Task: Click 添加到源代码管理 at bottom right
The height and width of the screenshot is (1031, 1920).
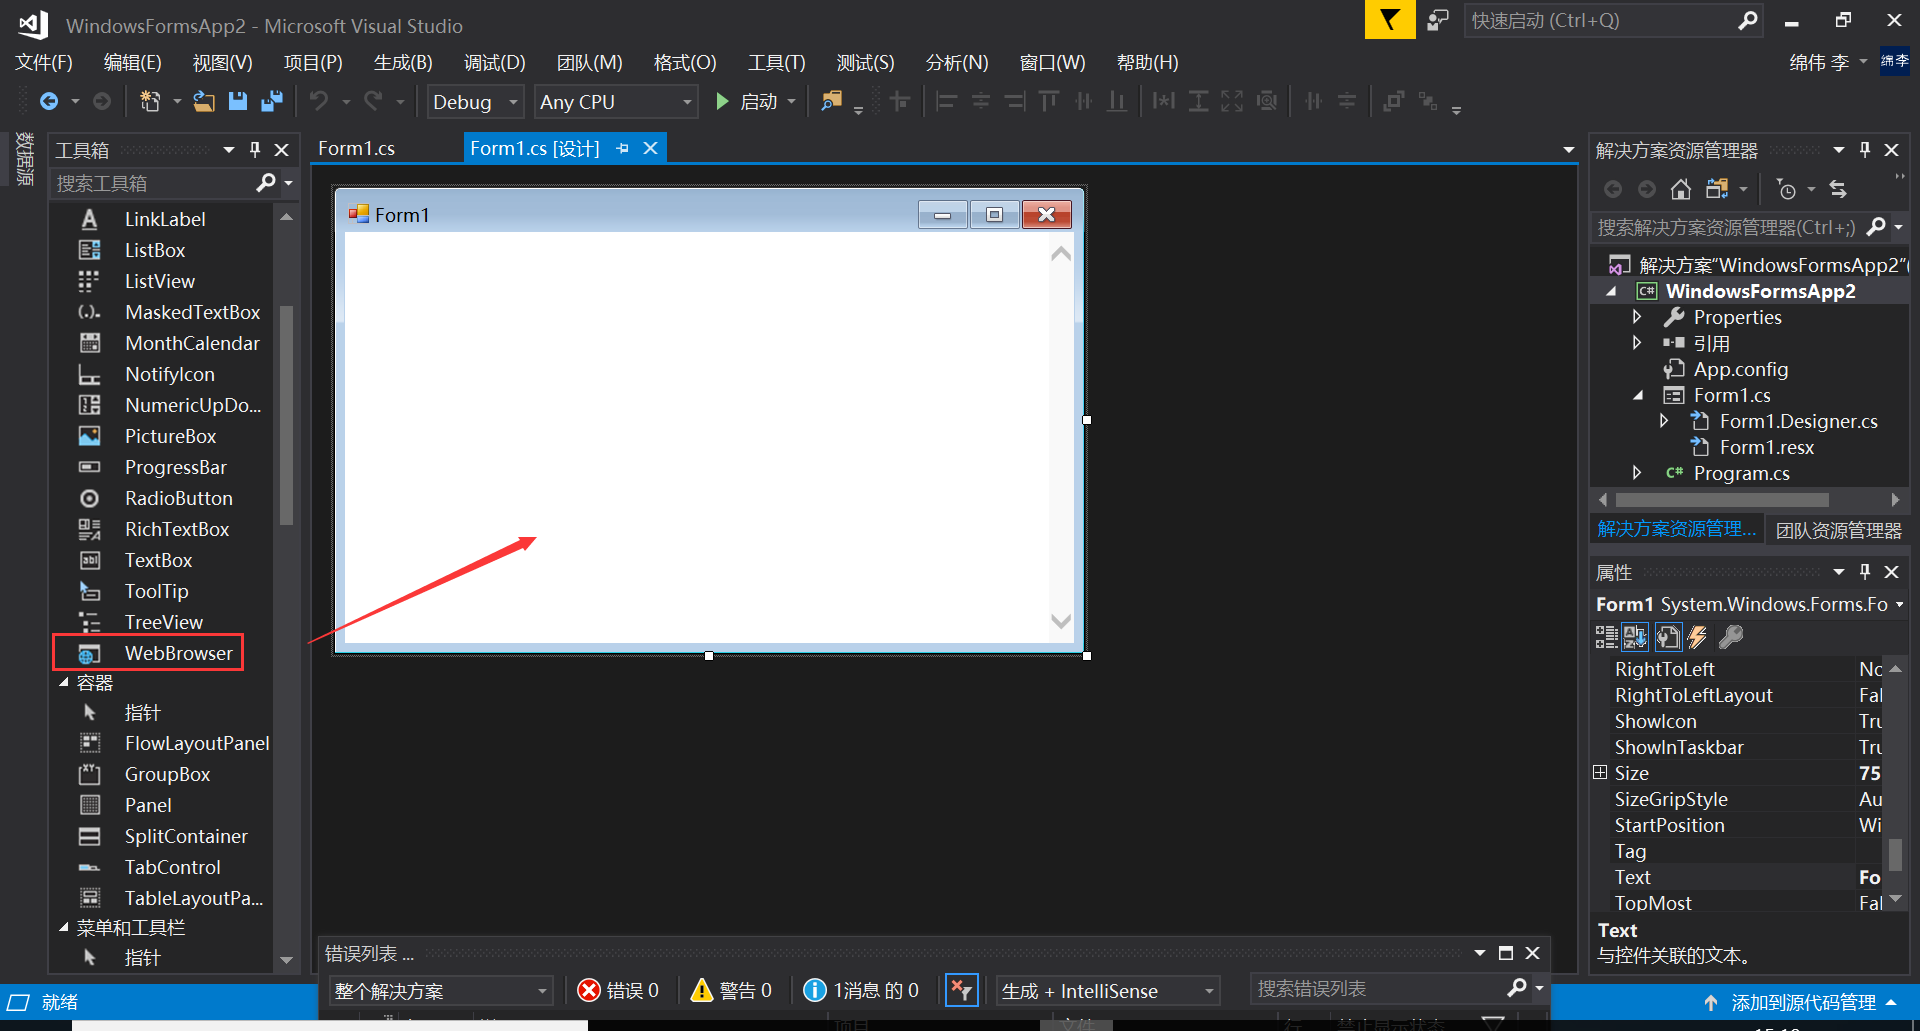Action: (x=1800, y=1002)
